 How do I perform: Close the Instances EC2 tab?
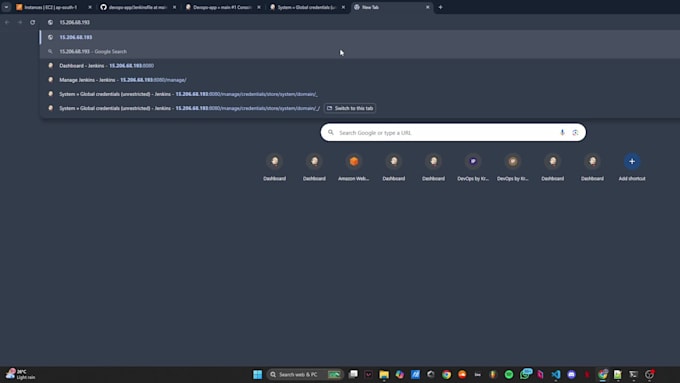[90, 7]
